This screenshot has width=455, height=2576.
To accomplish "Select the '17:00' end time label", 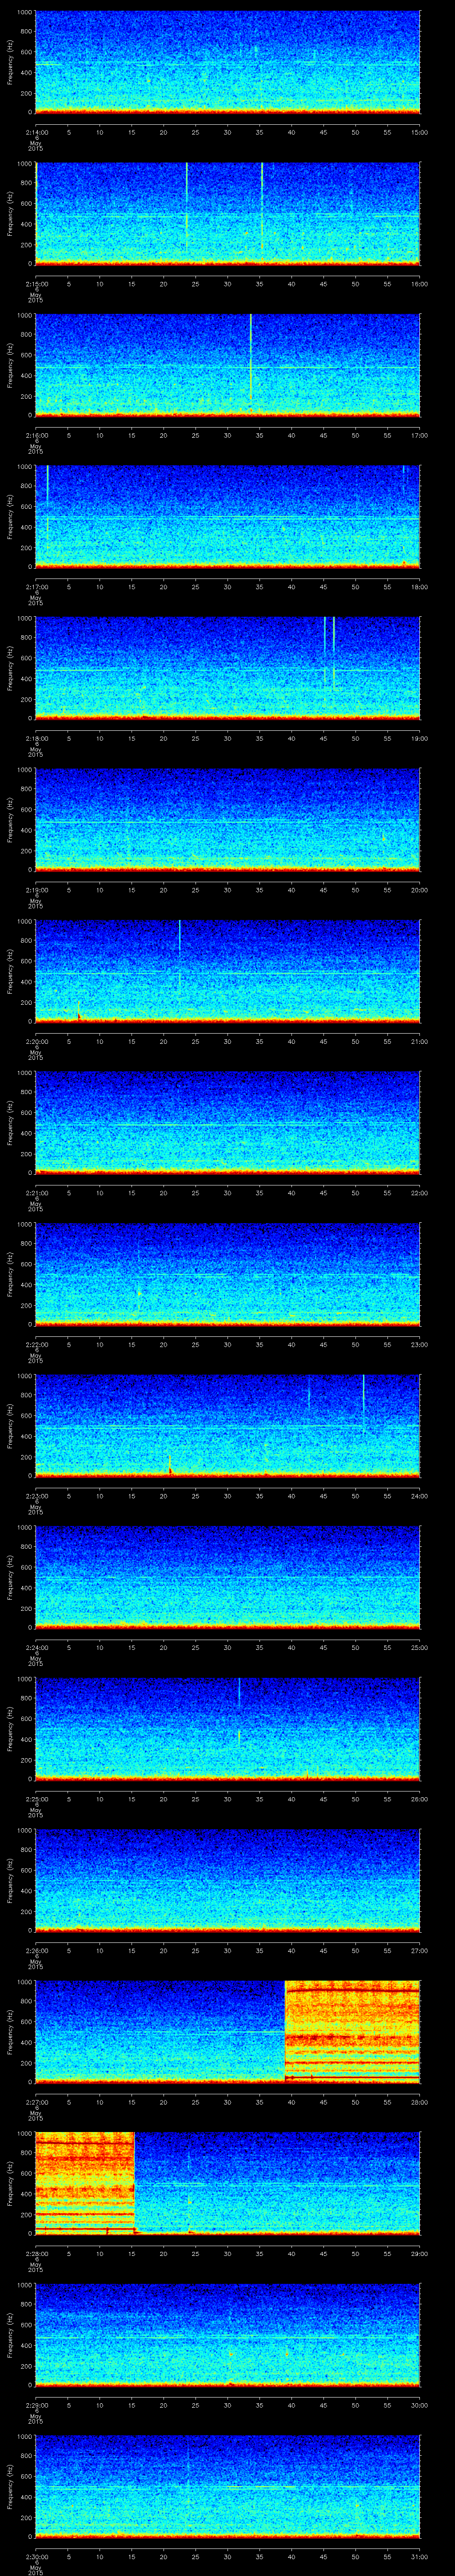I will pyautogui.click(x=420, y=435).
